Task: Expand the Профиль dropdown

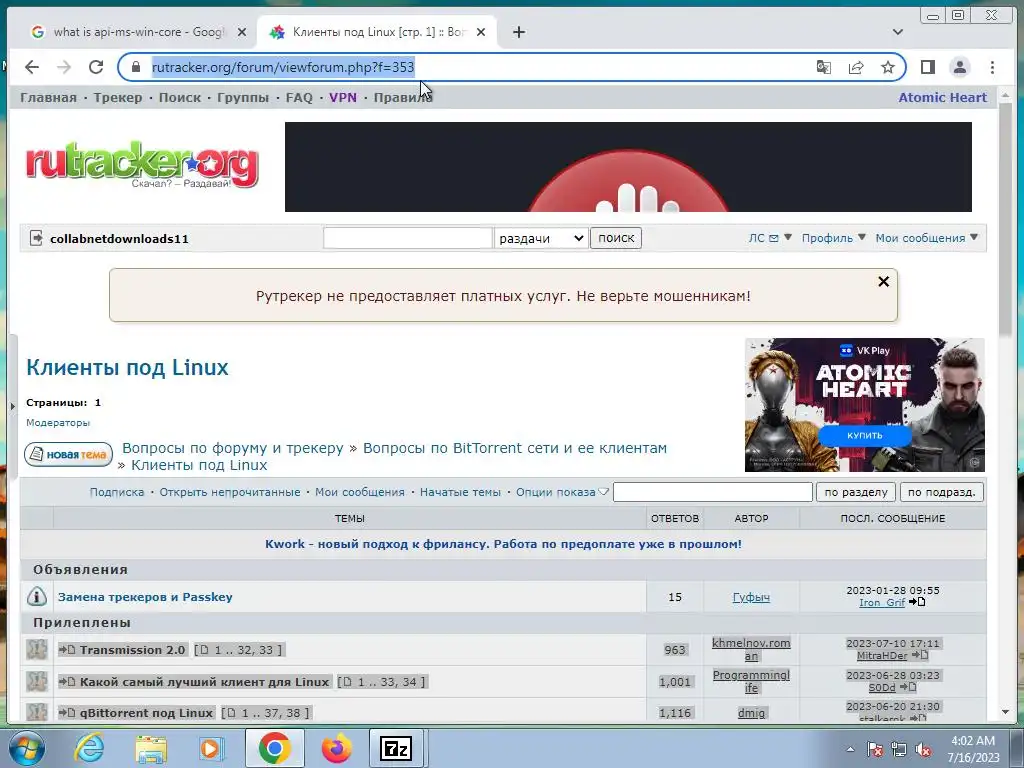Action: point(833,238)
